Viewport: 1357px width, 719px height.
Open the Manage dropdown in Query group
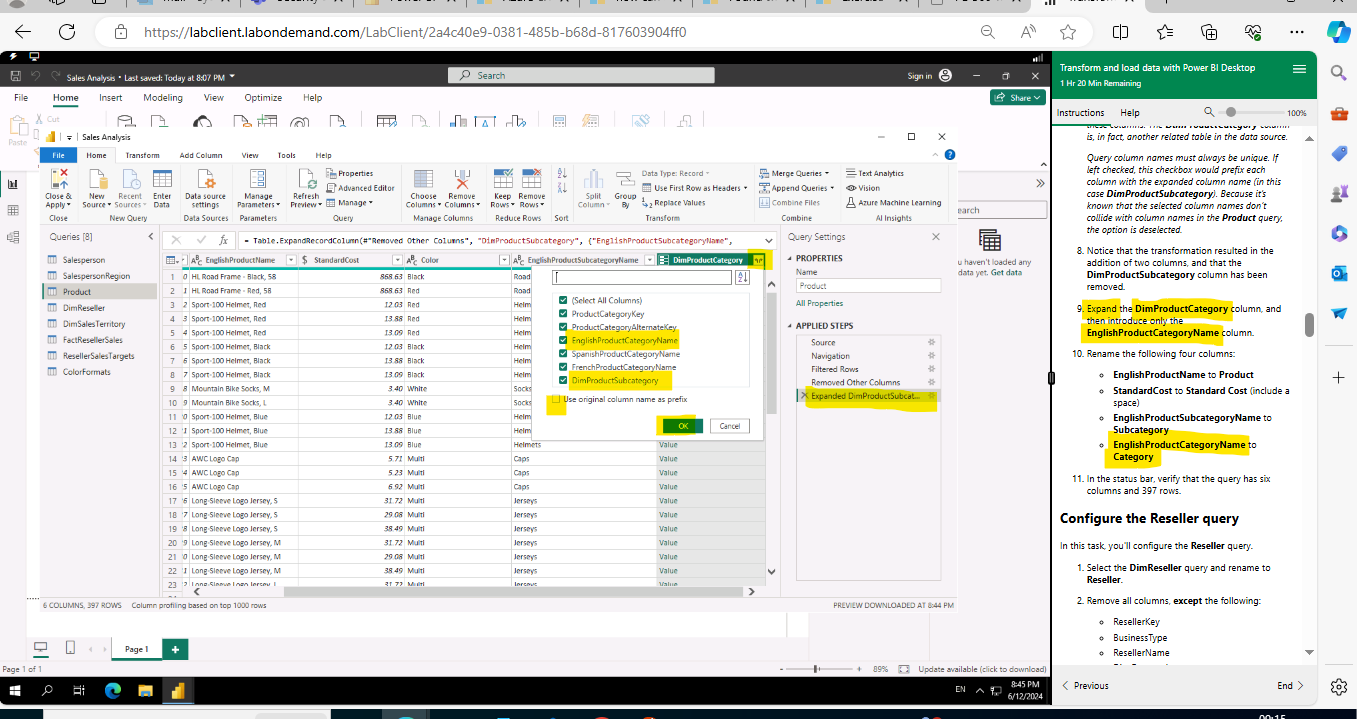pos(370,202)
